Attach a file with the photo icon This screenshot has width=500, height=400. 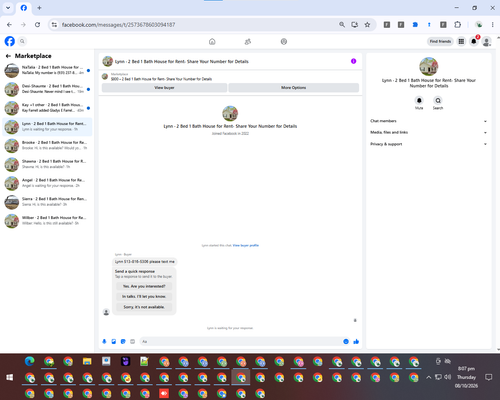tap(114, 341)
